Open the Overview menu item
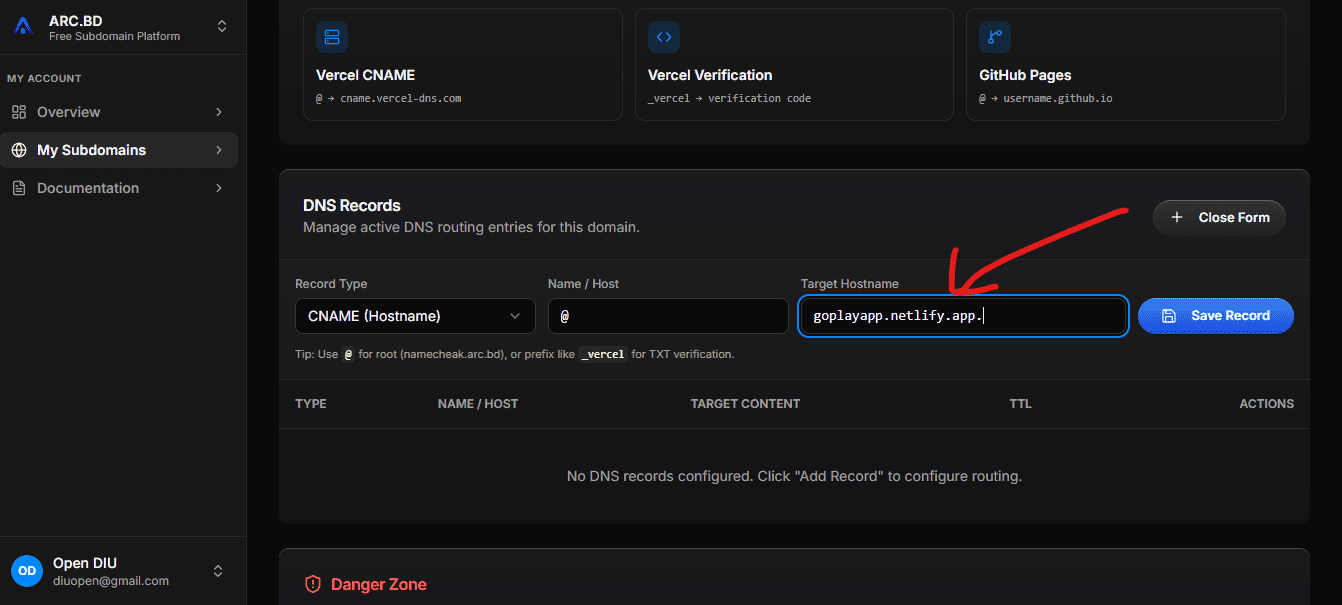Image resolution: width=1342 pixels, height=605 pixels. point(119,112)
